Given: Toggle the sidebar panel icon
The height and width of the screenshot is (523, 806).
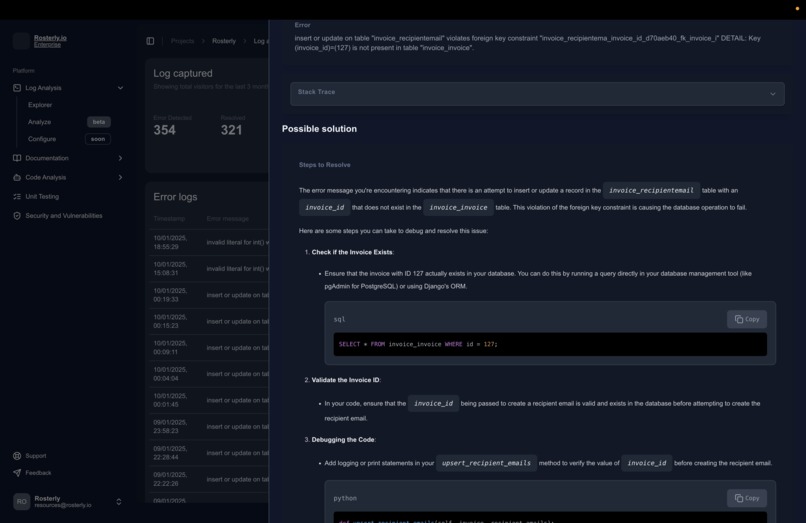Looking at the screenshot, I should (150, 41).
